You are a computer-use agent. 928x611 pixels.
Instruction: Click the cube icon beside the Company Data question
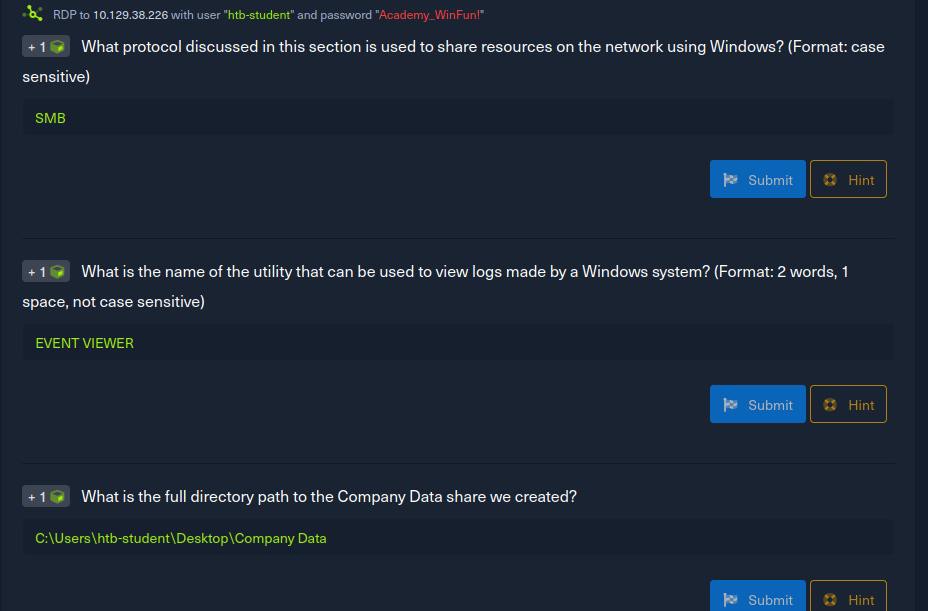pos(57,497)
